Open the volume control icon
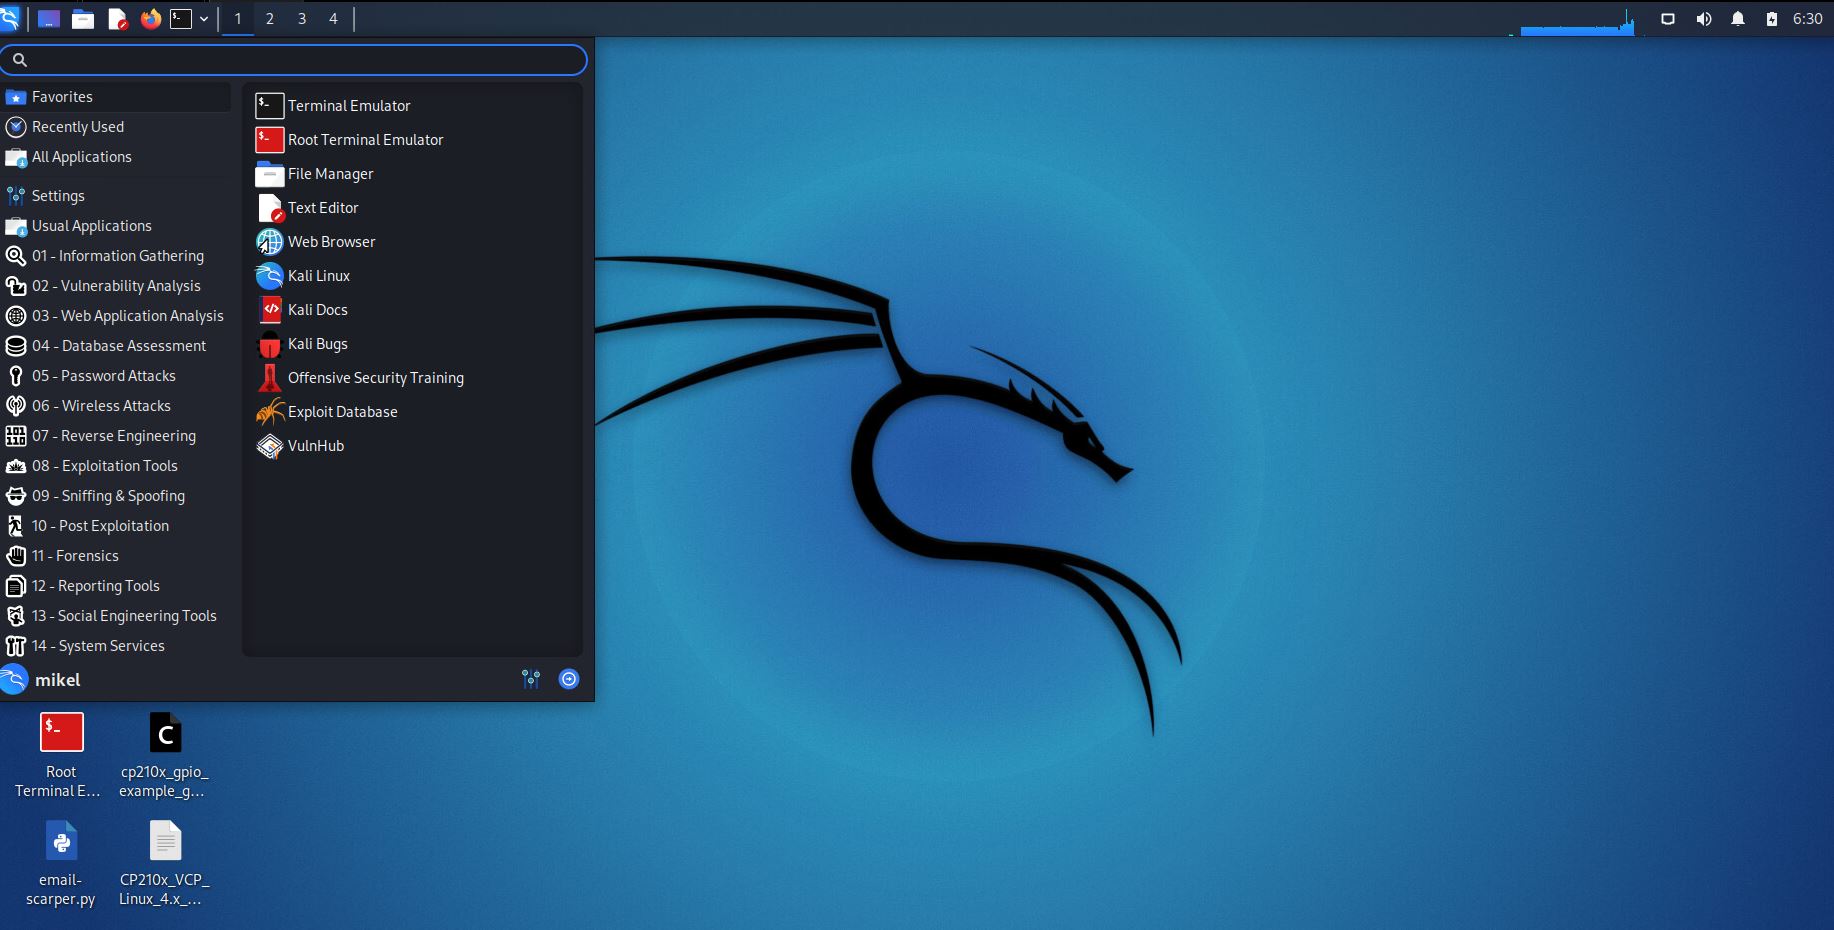 point(1704,19)
